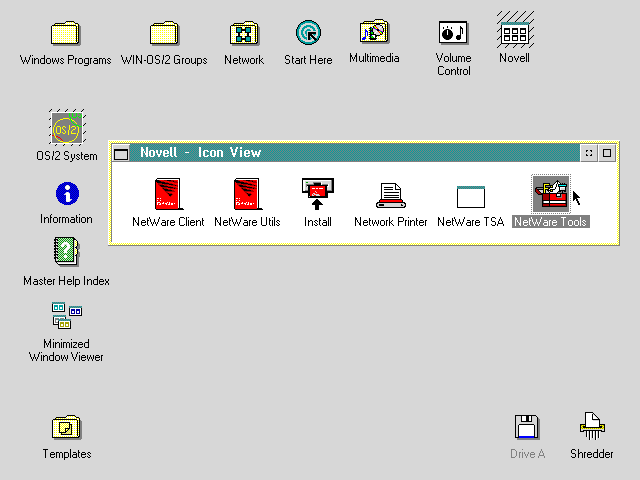Screen dimensions: 640x480
Task: Click the "Templates" label text
Action: [67, 454]
